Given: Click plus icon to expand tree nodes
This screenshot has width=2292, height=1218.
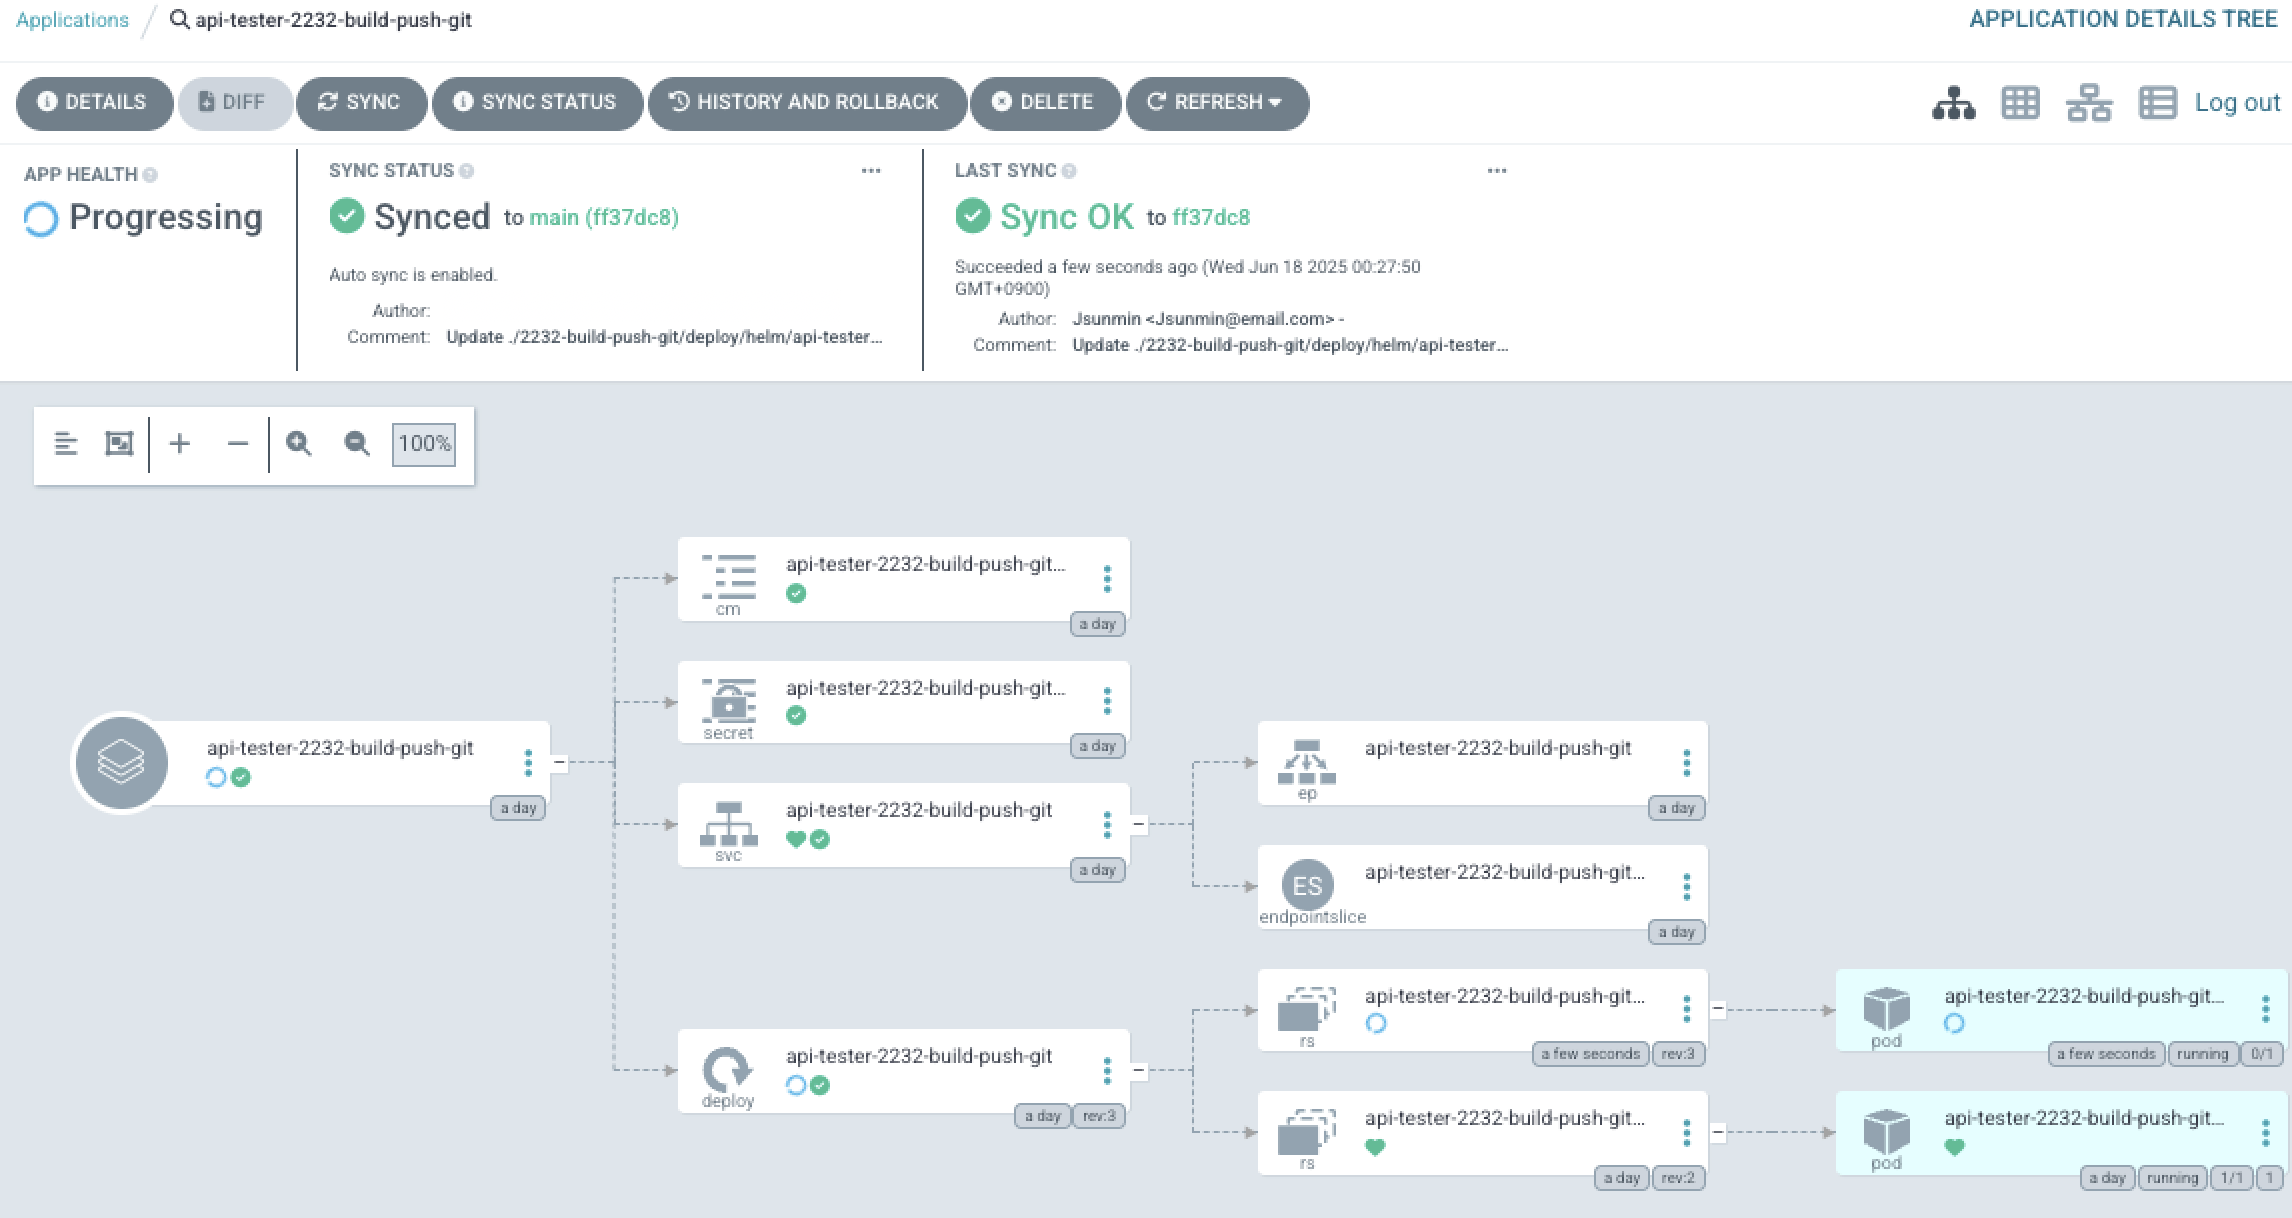Looking at the screenshot, I should [180, 443].
